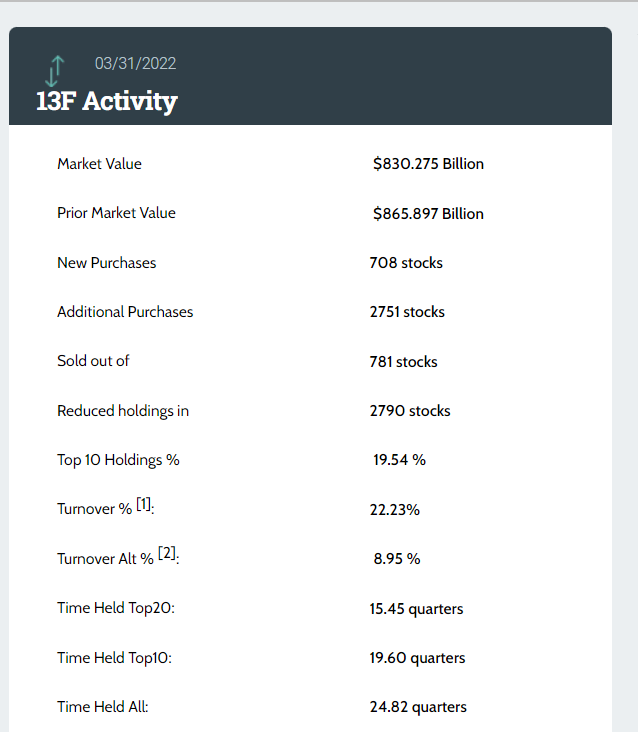638x732 pixels.
Task: Click the 24.82 quarters value
Action: click(418, 707)
